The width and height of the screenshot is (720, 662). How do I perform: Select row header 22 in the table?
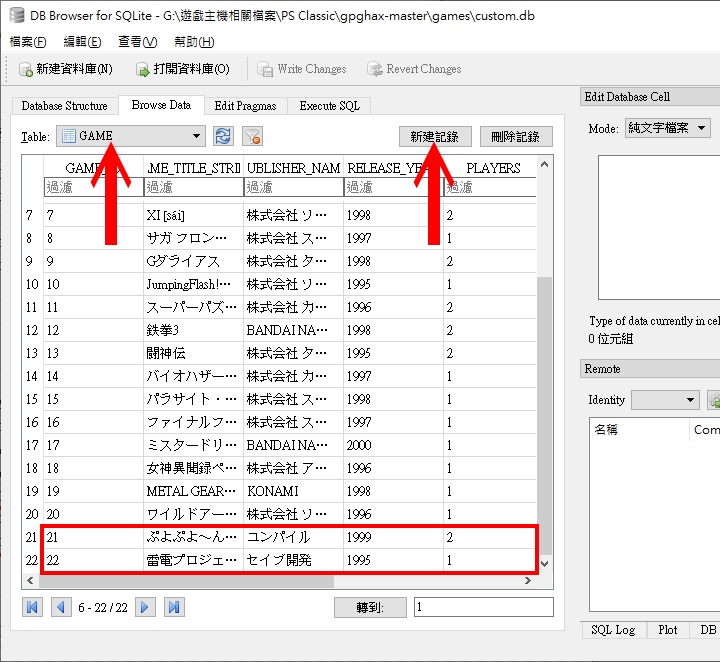tap(32, 560)
